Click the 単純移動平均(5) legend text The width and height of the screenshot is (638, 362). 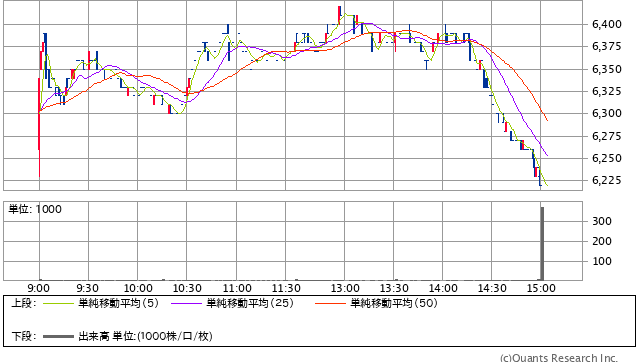coord(118,303)
